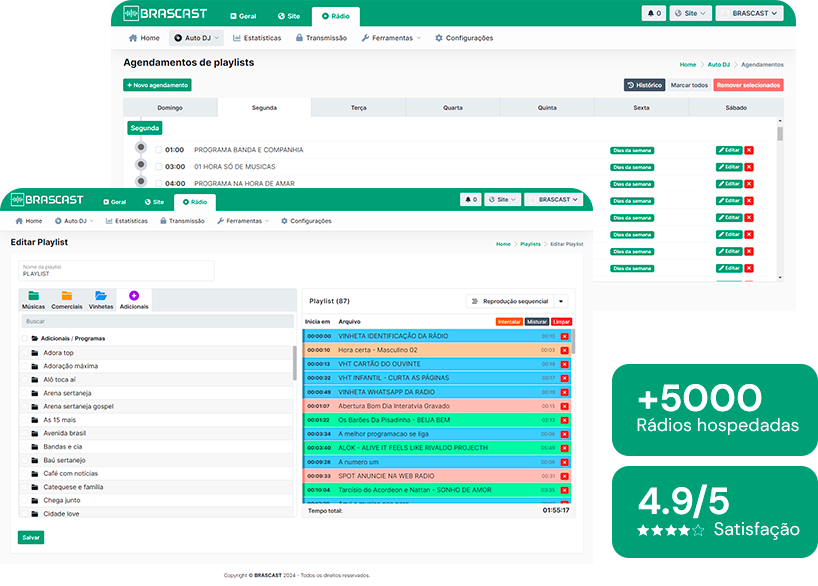Check the Catequese e família folder checkbox
This screenshot has width=818, height=586.
click(25, 487)
